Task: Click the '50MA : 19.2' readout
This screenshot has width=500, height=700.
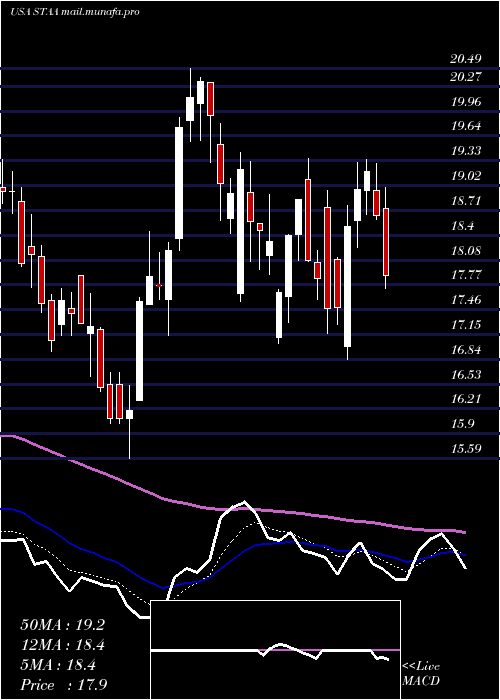Action: (62, 625)
